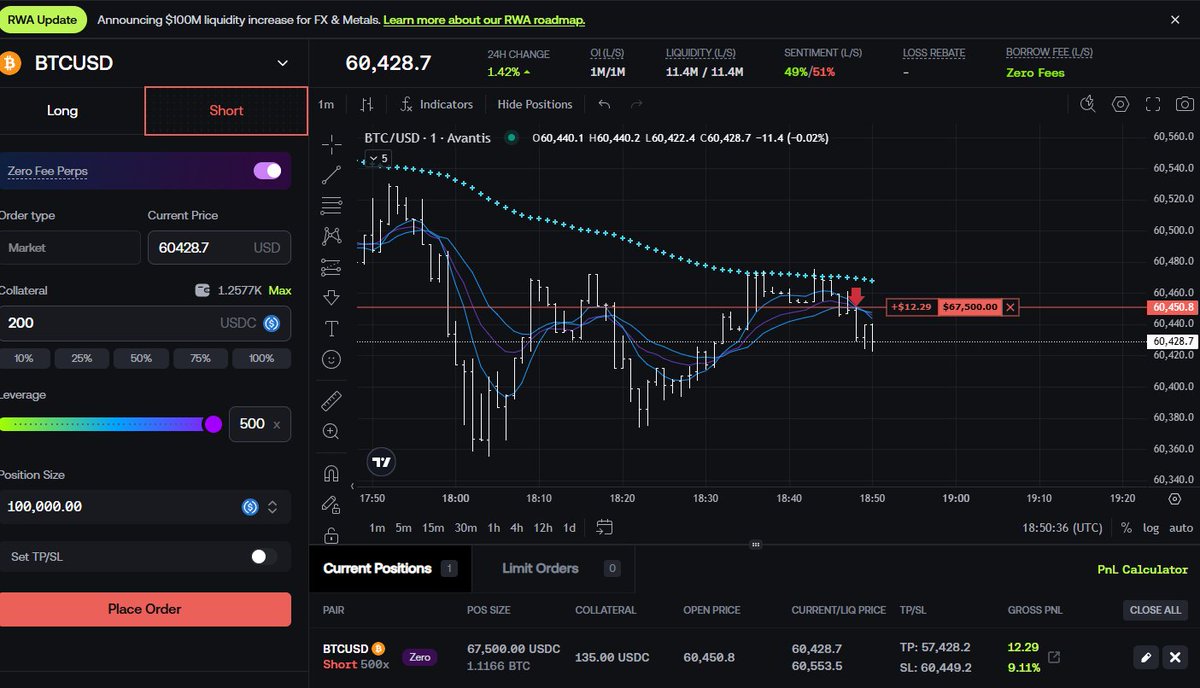Viewport: 1200px width, 688px height.
Task: Select the 1h time range
Action: [493, 528]
